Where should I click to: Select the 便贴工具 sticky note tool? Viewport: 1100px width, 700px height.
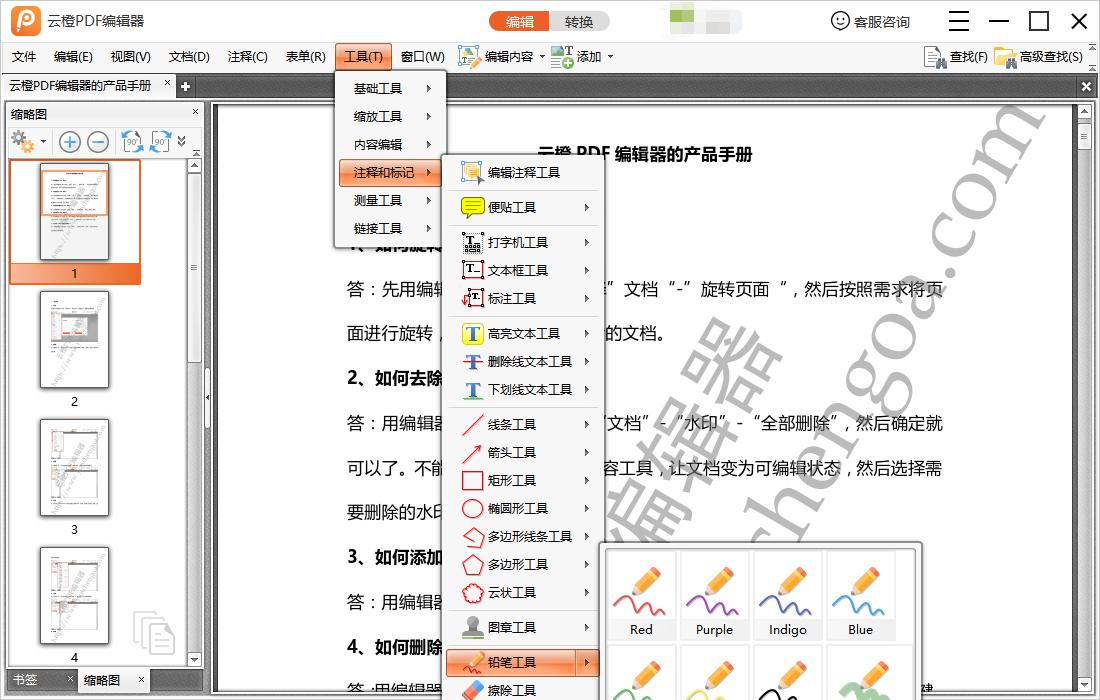[523, 208]
